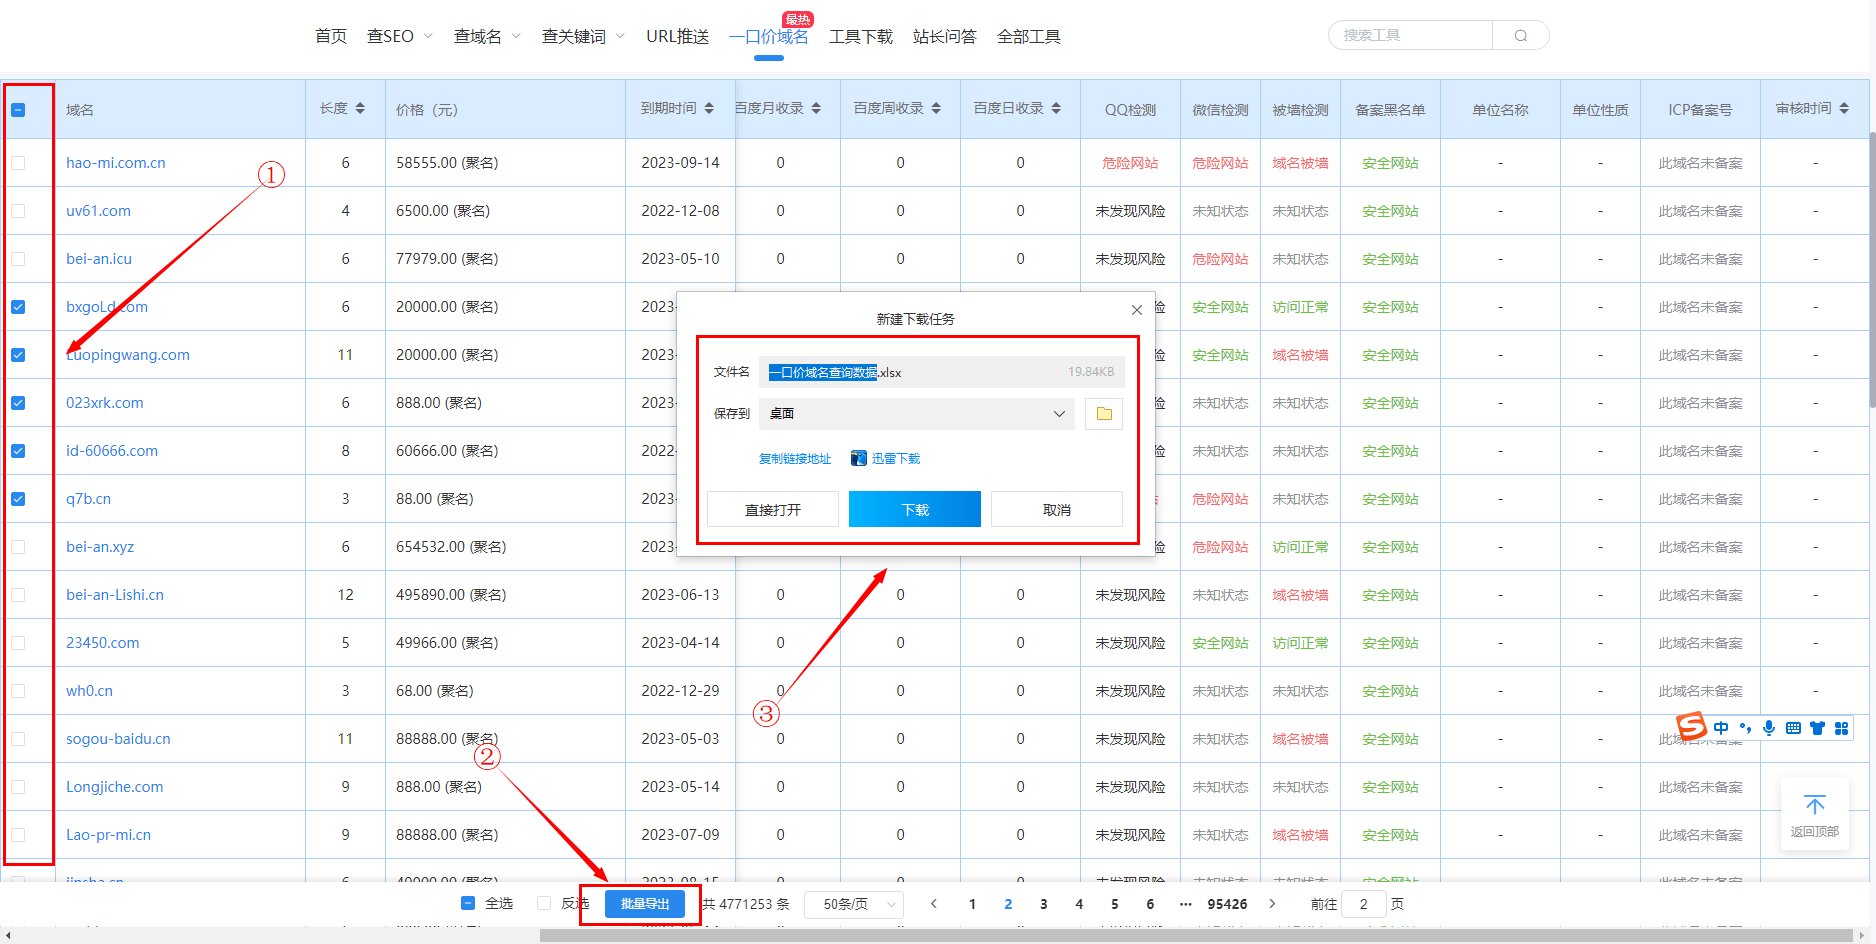1876x944 pixels.
Task: Expand the 查SEO navigation dropdown
Action: [x=399, y=35]
